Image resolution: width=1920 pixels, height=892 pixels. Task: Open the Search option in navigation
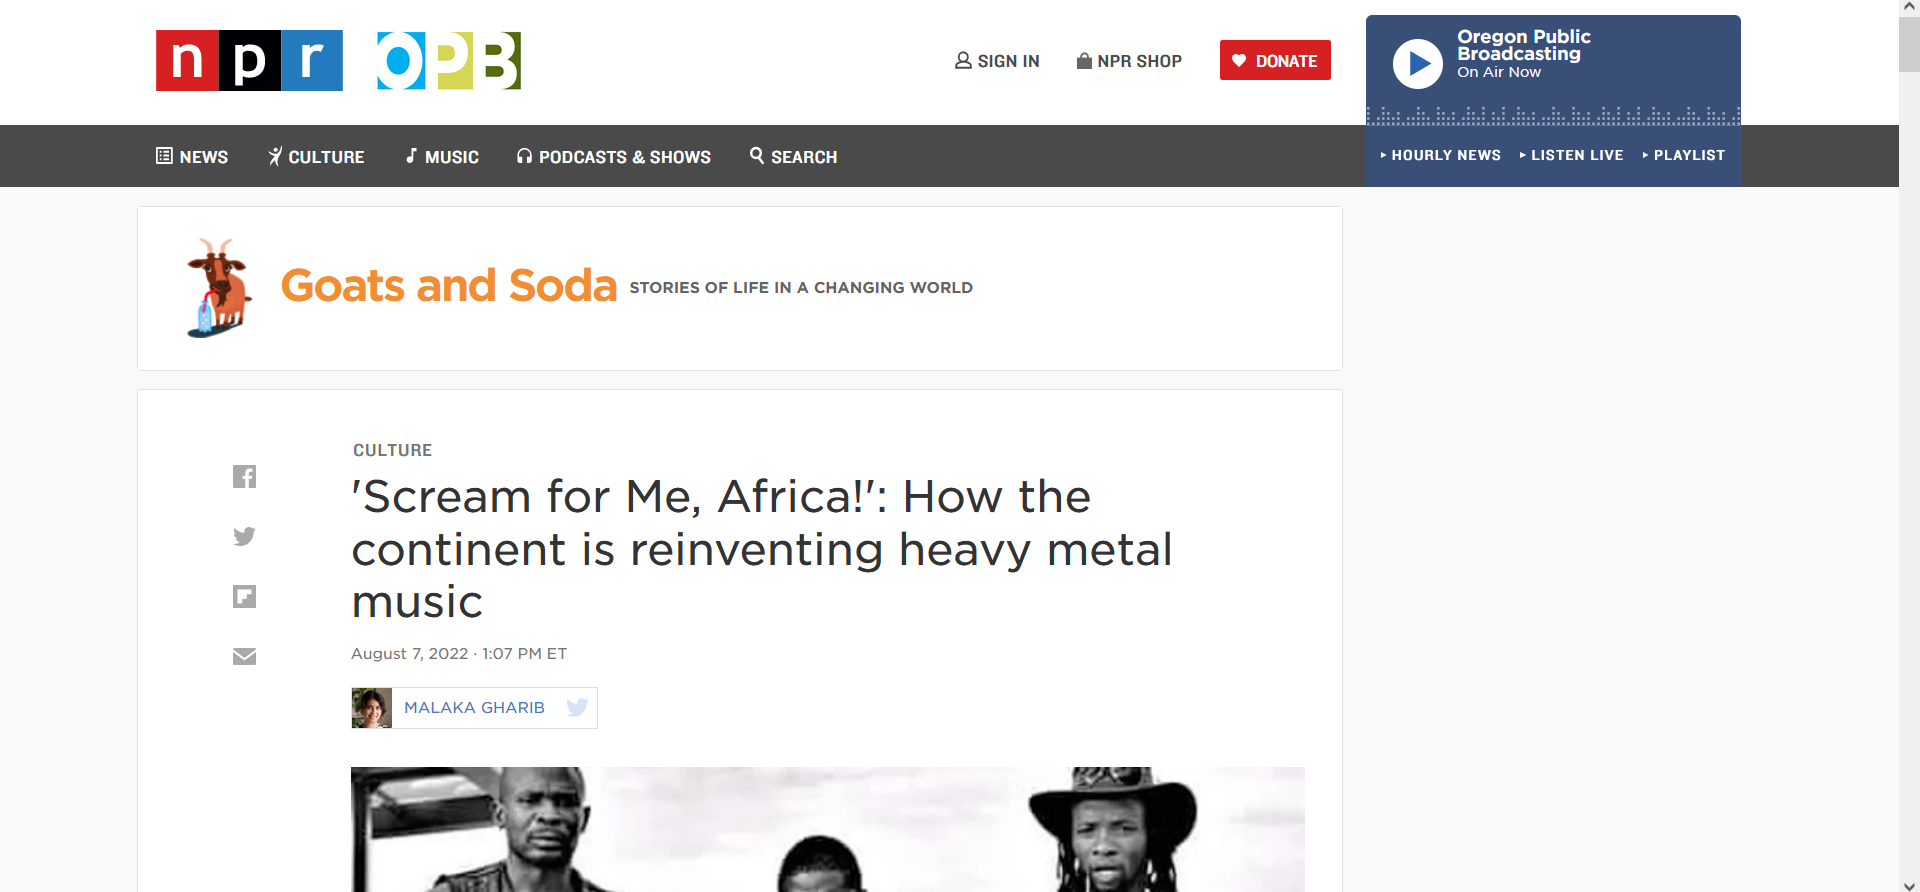click(793, 157)
